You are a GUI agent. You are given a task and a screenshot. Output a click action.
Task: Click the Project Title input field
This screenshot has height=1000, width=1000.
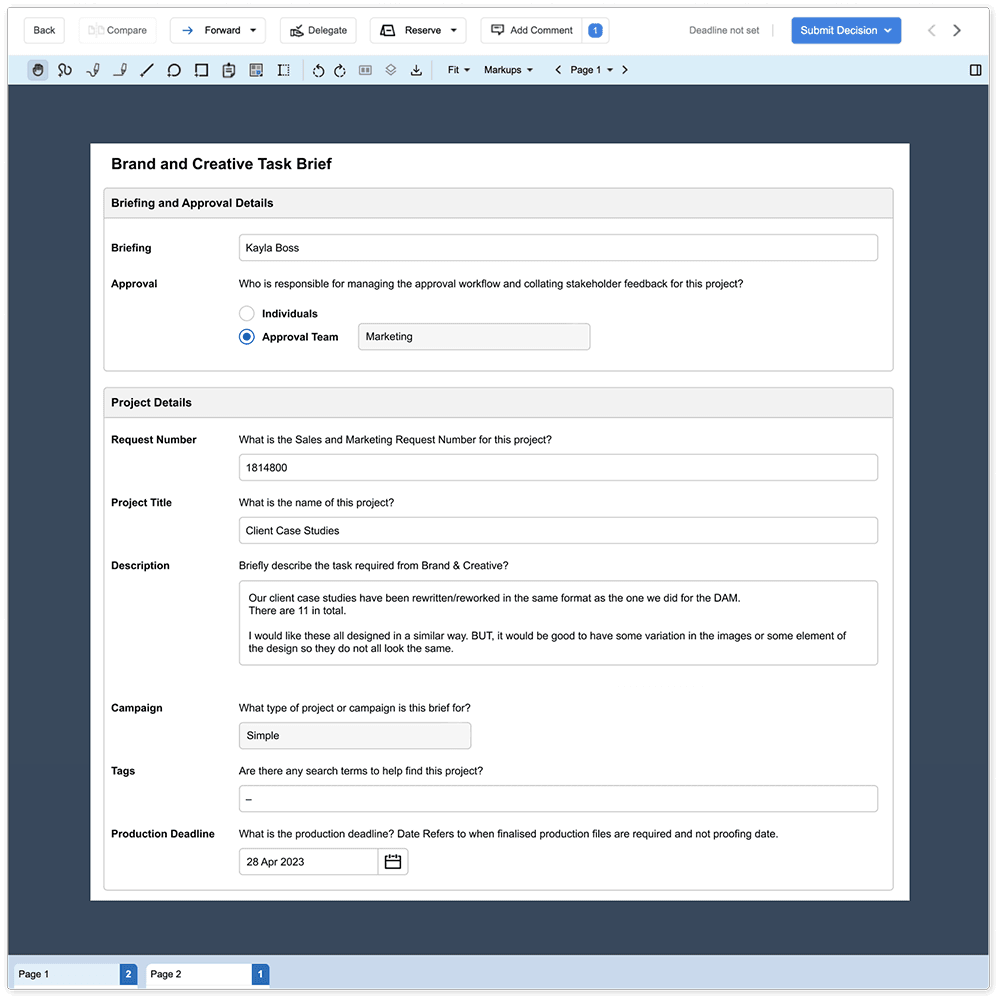557,530
